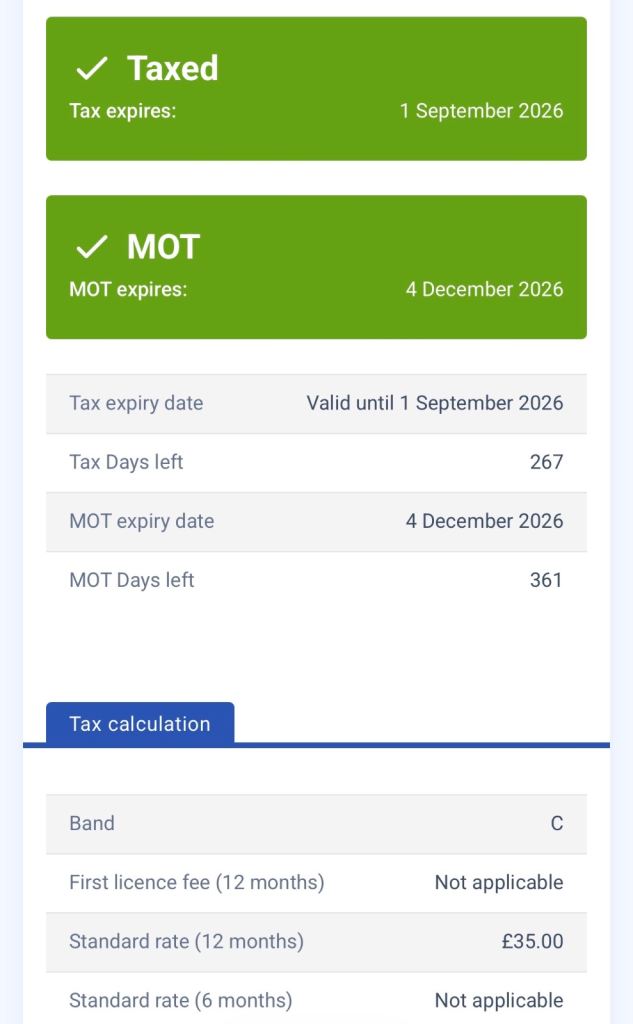This screenshot has height=1024, width=633.
Task: Select the 'Standard rate (6 months)' label
Action: (180, 1000)
